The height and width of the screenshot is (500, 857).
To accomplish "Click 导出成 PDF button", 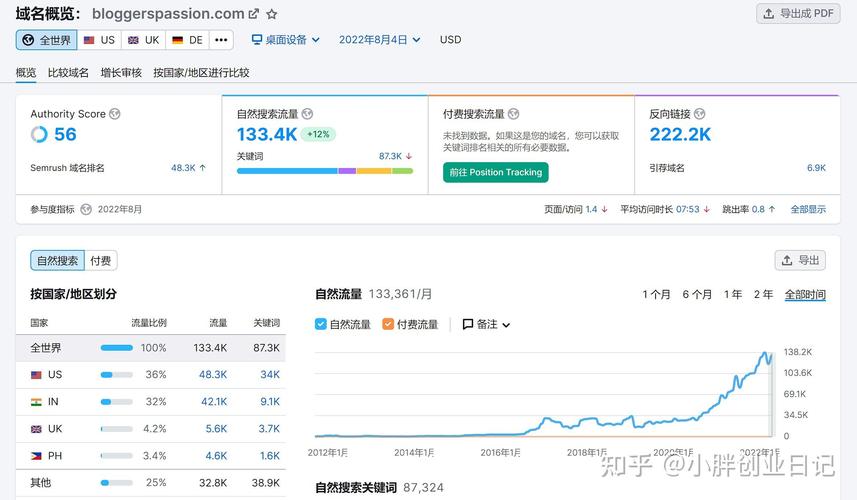I will pos(798,14).
